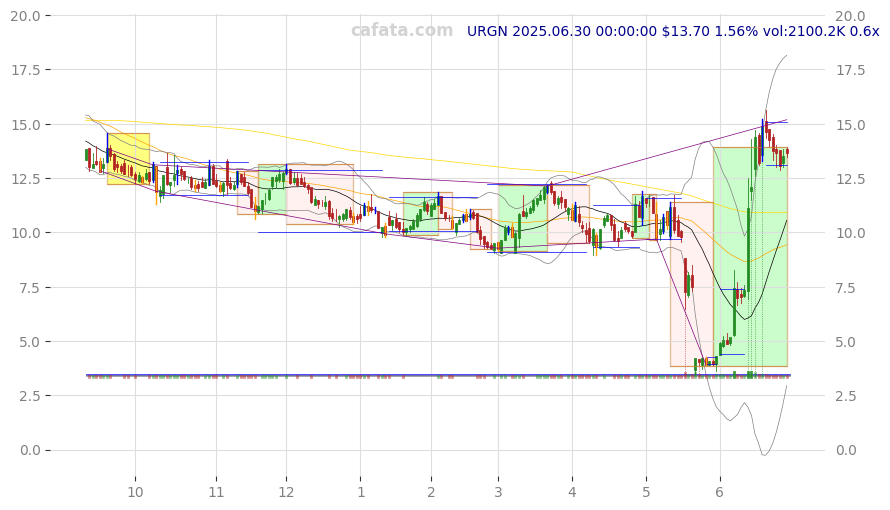Click the URGN 2025.06.30 price header text
The height and width of the screenshot is (510, 890).
click(673, 31)
